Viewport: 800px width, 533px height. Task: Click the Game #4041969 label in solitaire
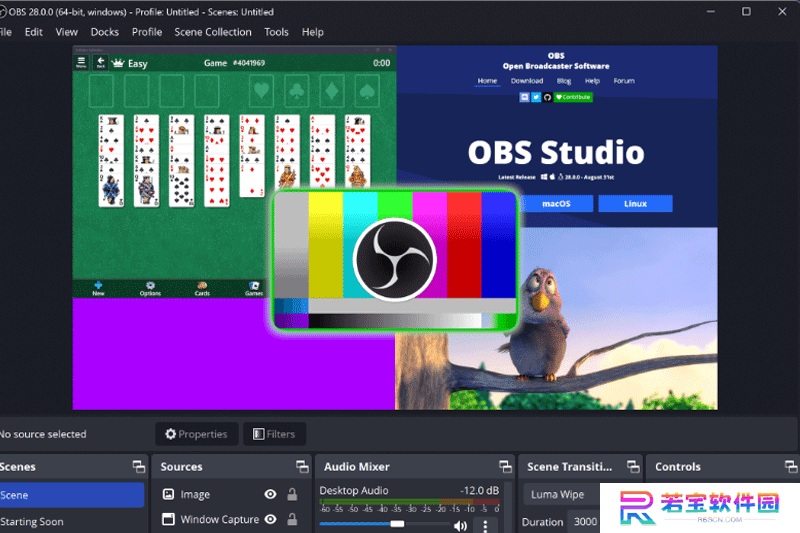(x=234, y=63)
